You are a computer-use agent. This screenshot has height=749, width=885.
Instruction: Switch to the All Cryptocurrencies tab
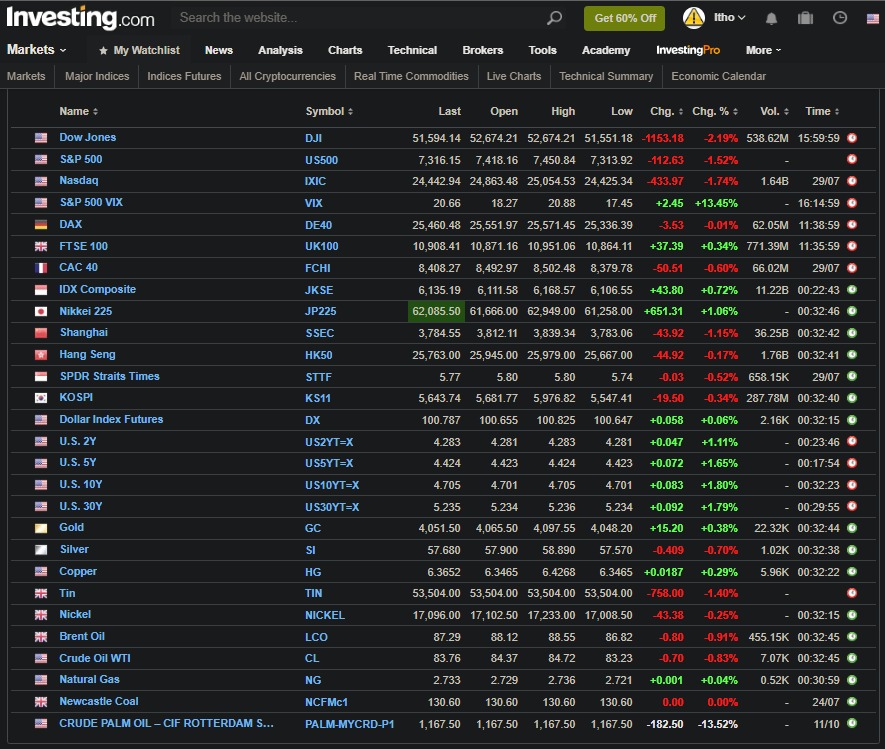click(288, 76)
